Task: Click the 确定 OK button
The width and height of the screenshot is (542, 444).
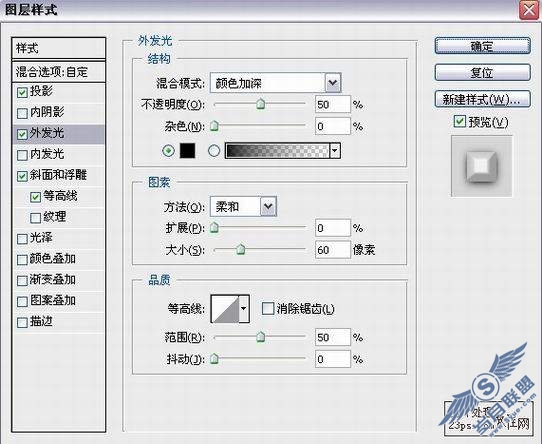Action: 483,46
